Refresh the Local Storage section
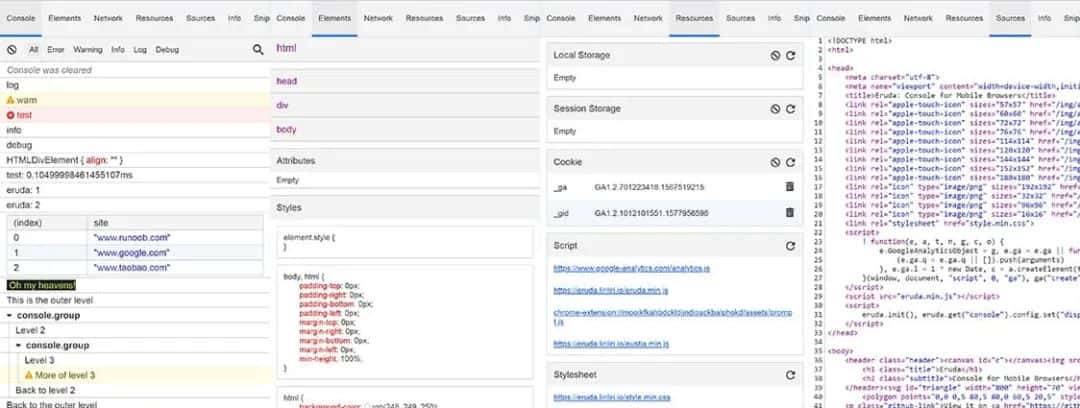 (790, 56)
